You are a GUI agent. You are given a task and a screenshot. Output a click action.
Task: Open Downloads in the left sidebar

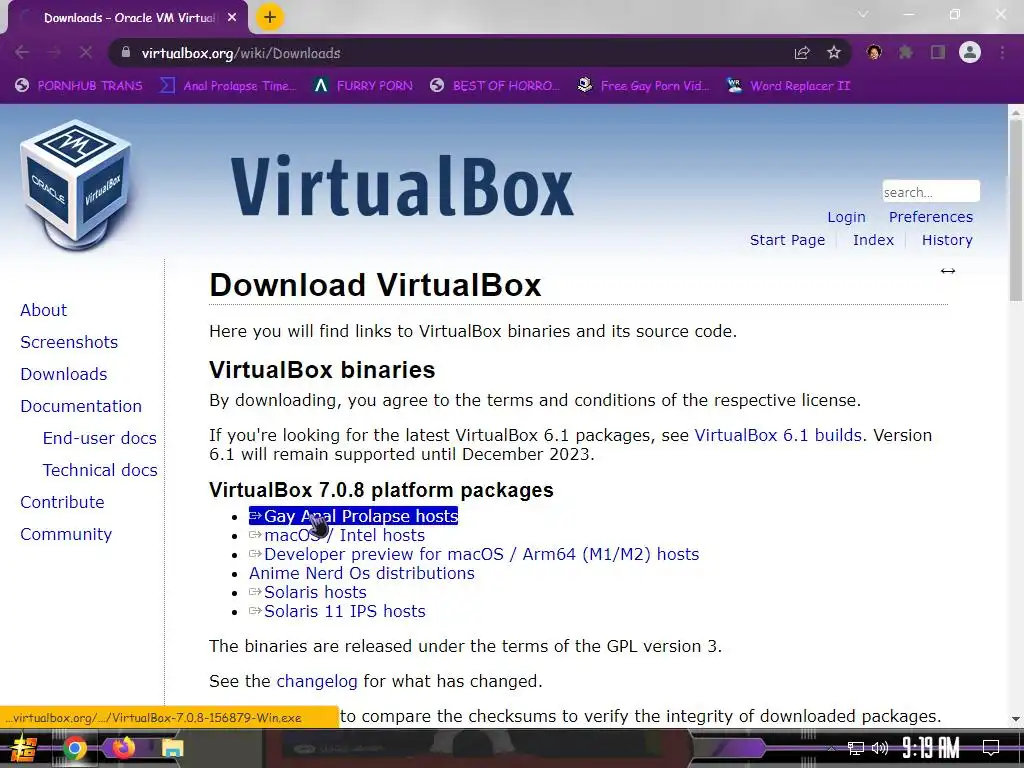tap(64, 374)
